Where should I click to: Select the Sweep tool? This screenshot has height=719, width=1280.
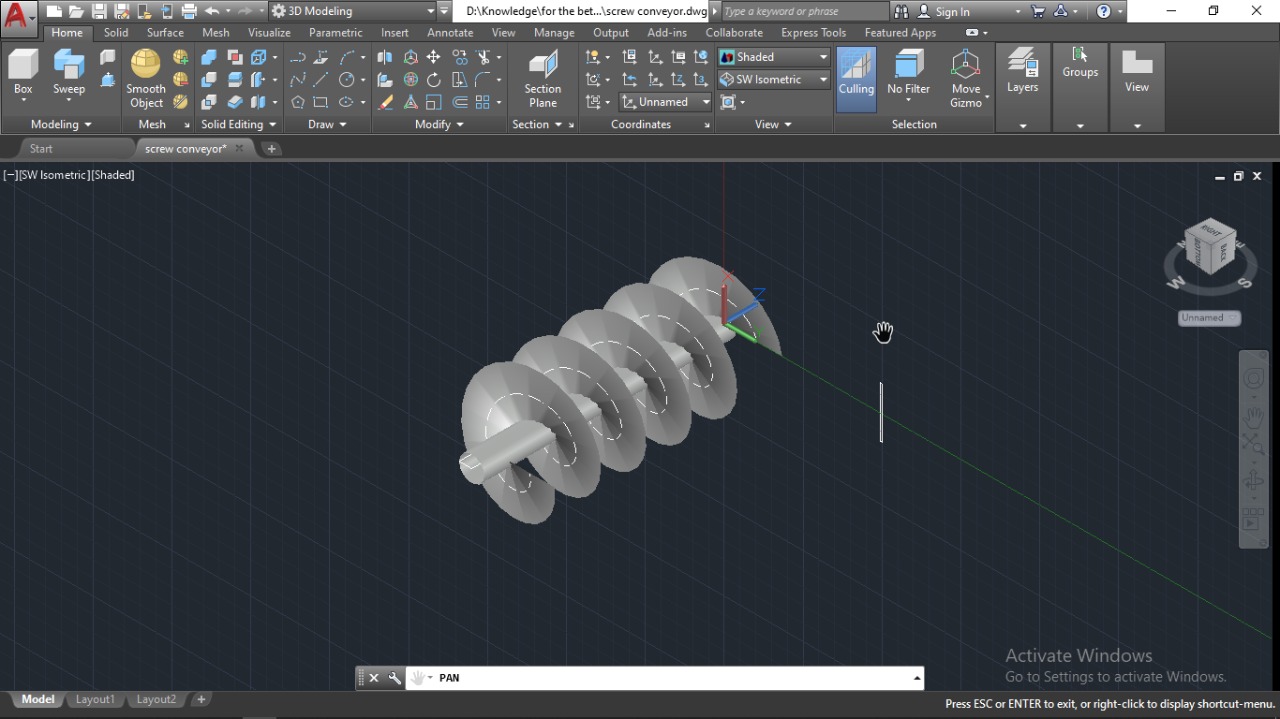coord(69,72)
